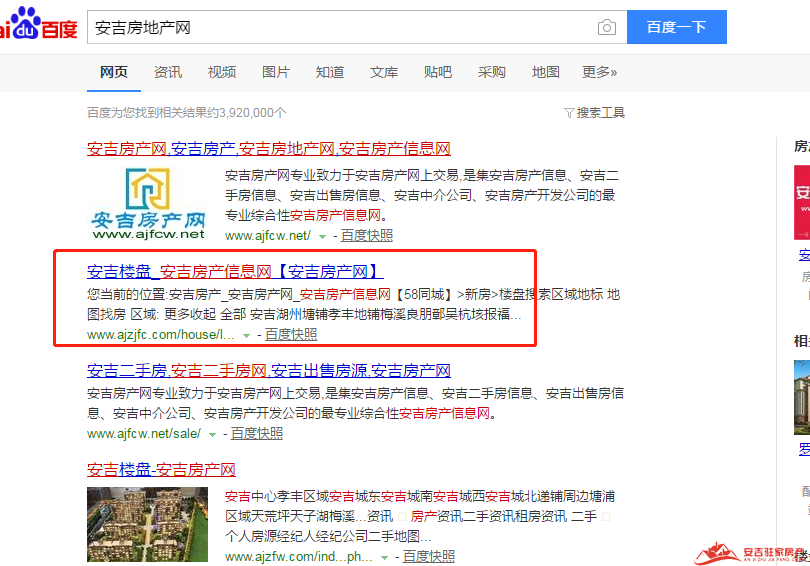Open result 安吉楼盘-安吉房产网 title
This screenshot has height=566, width=810.
tap(161, 470)
